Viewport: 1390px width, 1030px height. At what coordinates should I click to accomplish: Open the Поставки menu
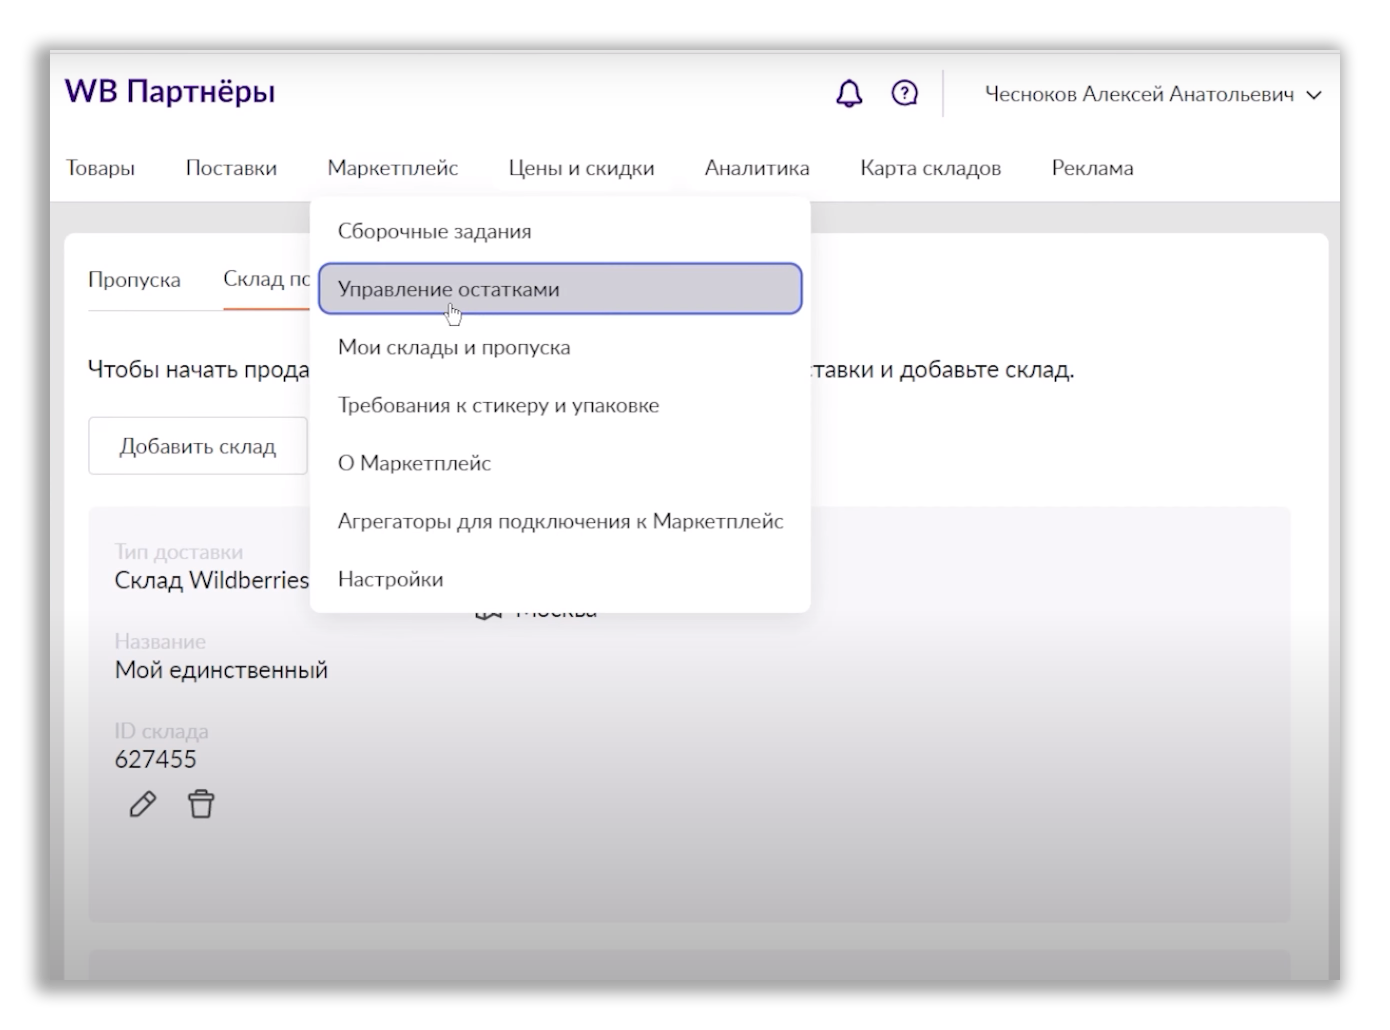click(231, 168)
